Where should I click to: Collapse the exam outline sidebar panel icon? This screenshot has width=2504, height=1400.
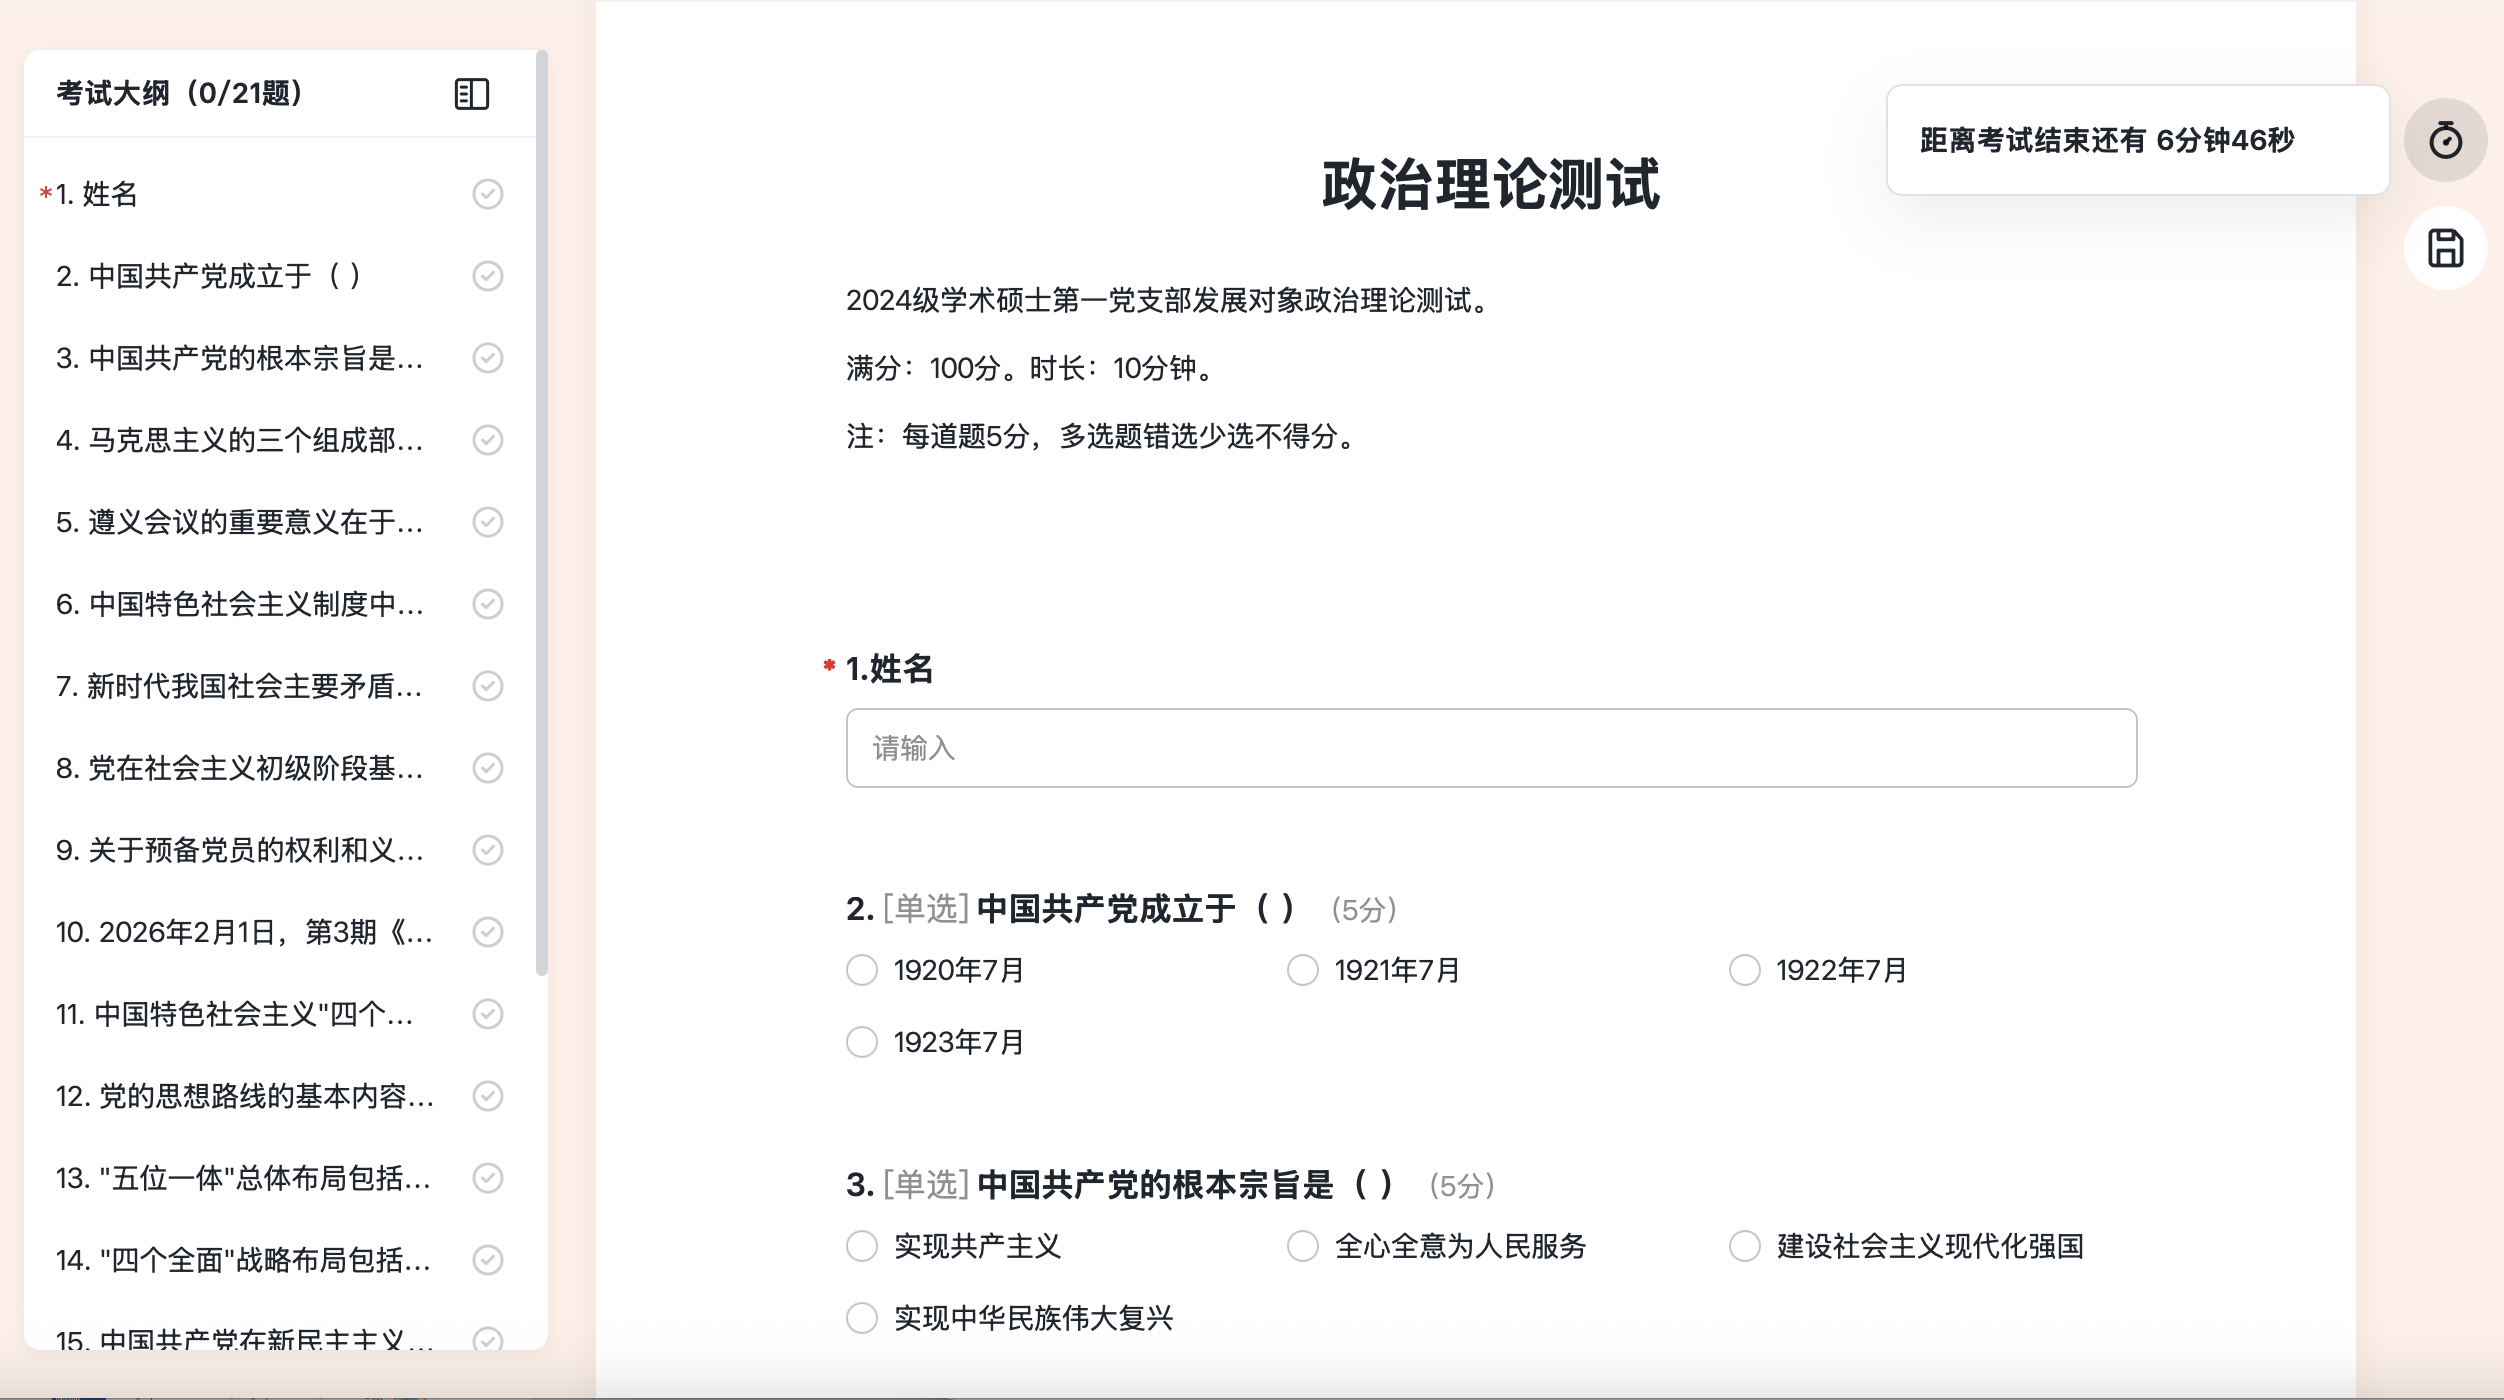(471, 94)
